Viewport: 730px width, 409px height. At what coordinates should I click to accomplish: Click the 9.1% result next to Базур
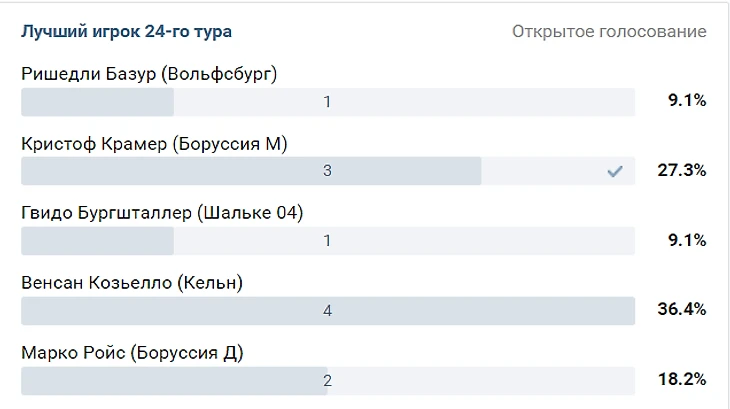pos(687,100)
